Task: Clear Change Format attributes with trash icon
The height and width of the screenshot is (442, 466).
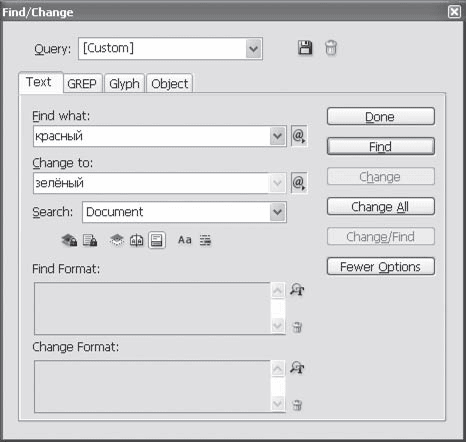Action: pyautogui.click(x=297, y=405)
